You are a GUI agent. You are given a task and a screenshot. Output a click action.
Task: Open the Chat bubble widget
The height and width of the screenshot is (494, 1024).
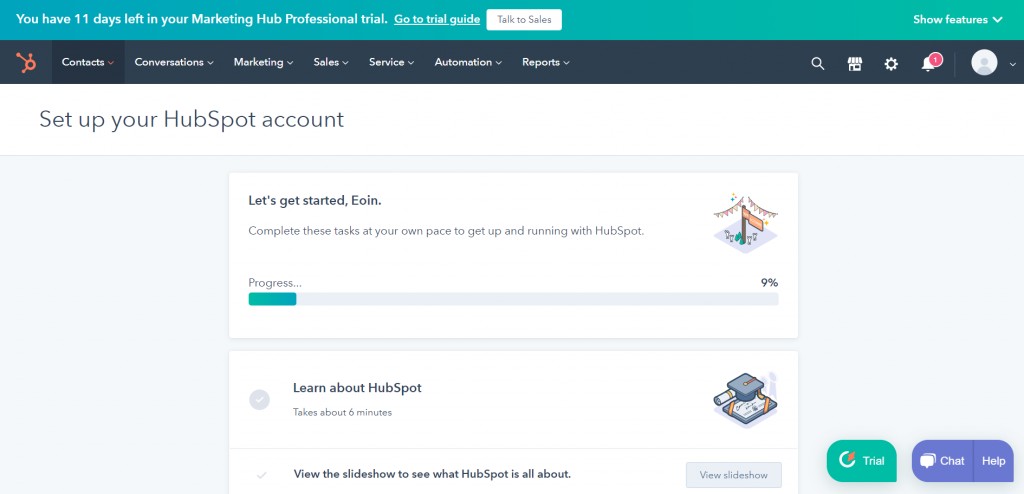942,461
